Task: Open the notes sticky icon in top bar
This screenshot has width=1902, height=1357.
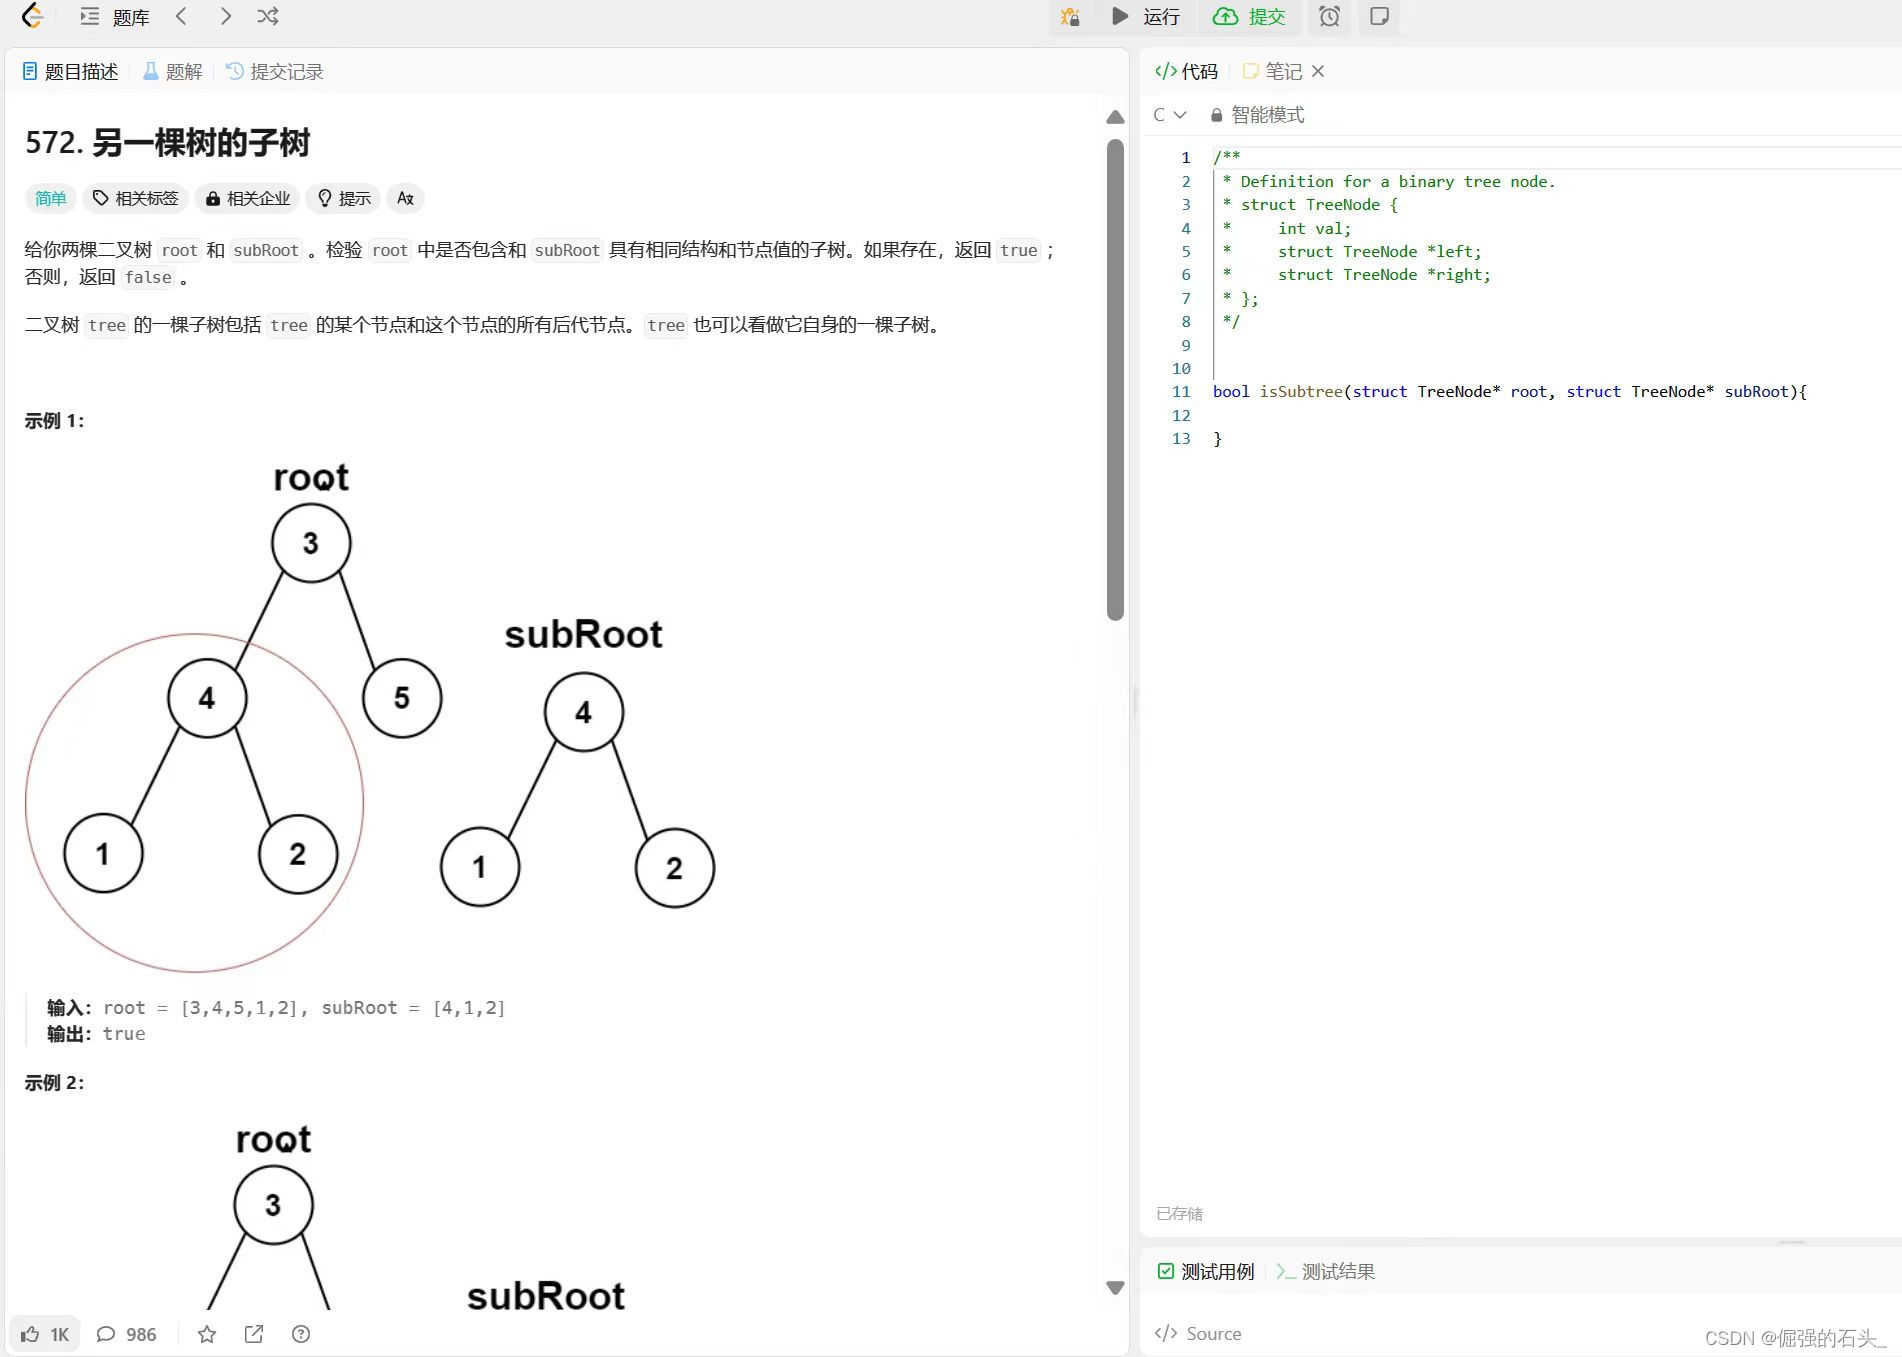Action: pyautogui.click(x=1379, y=17)
